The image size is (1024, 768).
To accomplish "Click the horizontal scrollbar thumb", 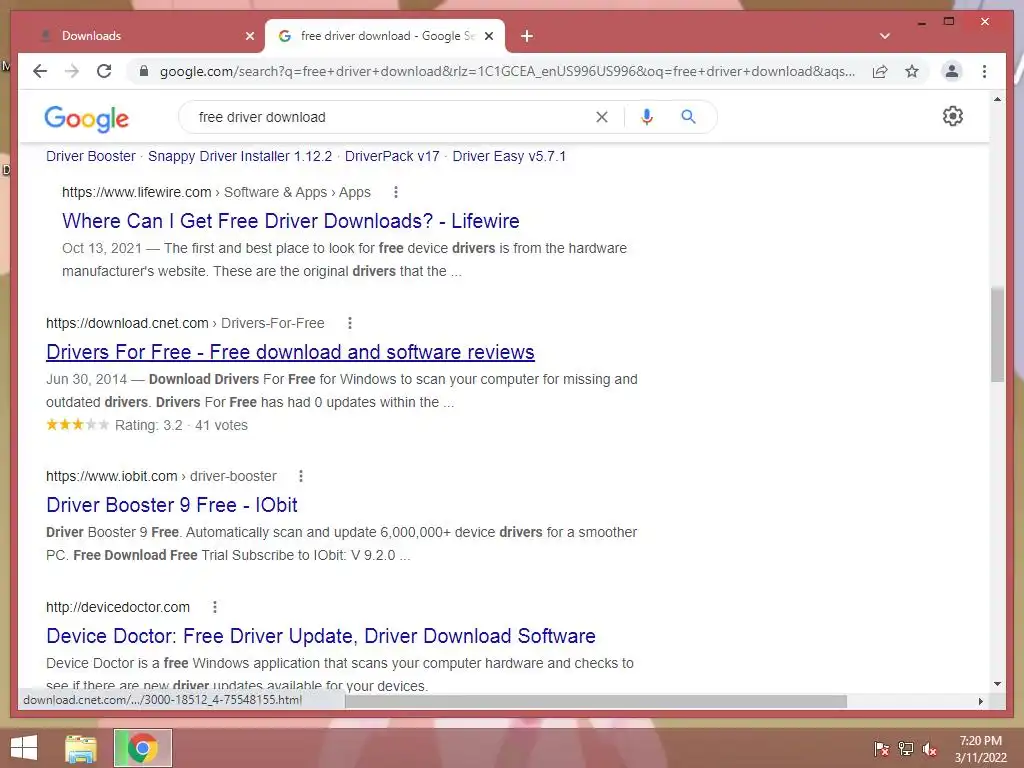I will point(596,701).
